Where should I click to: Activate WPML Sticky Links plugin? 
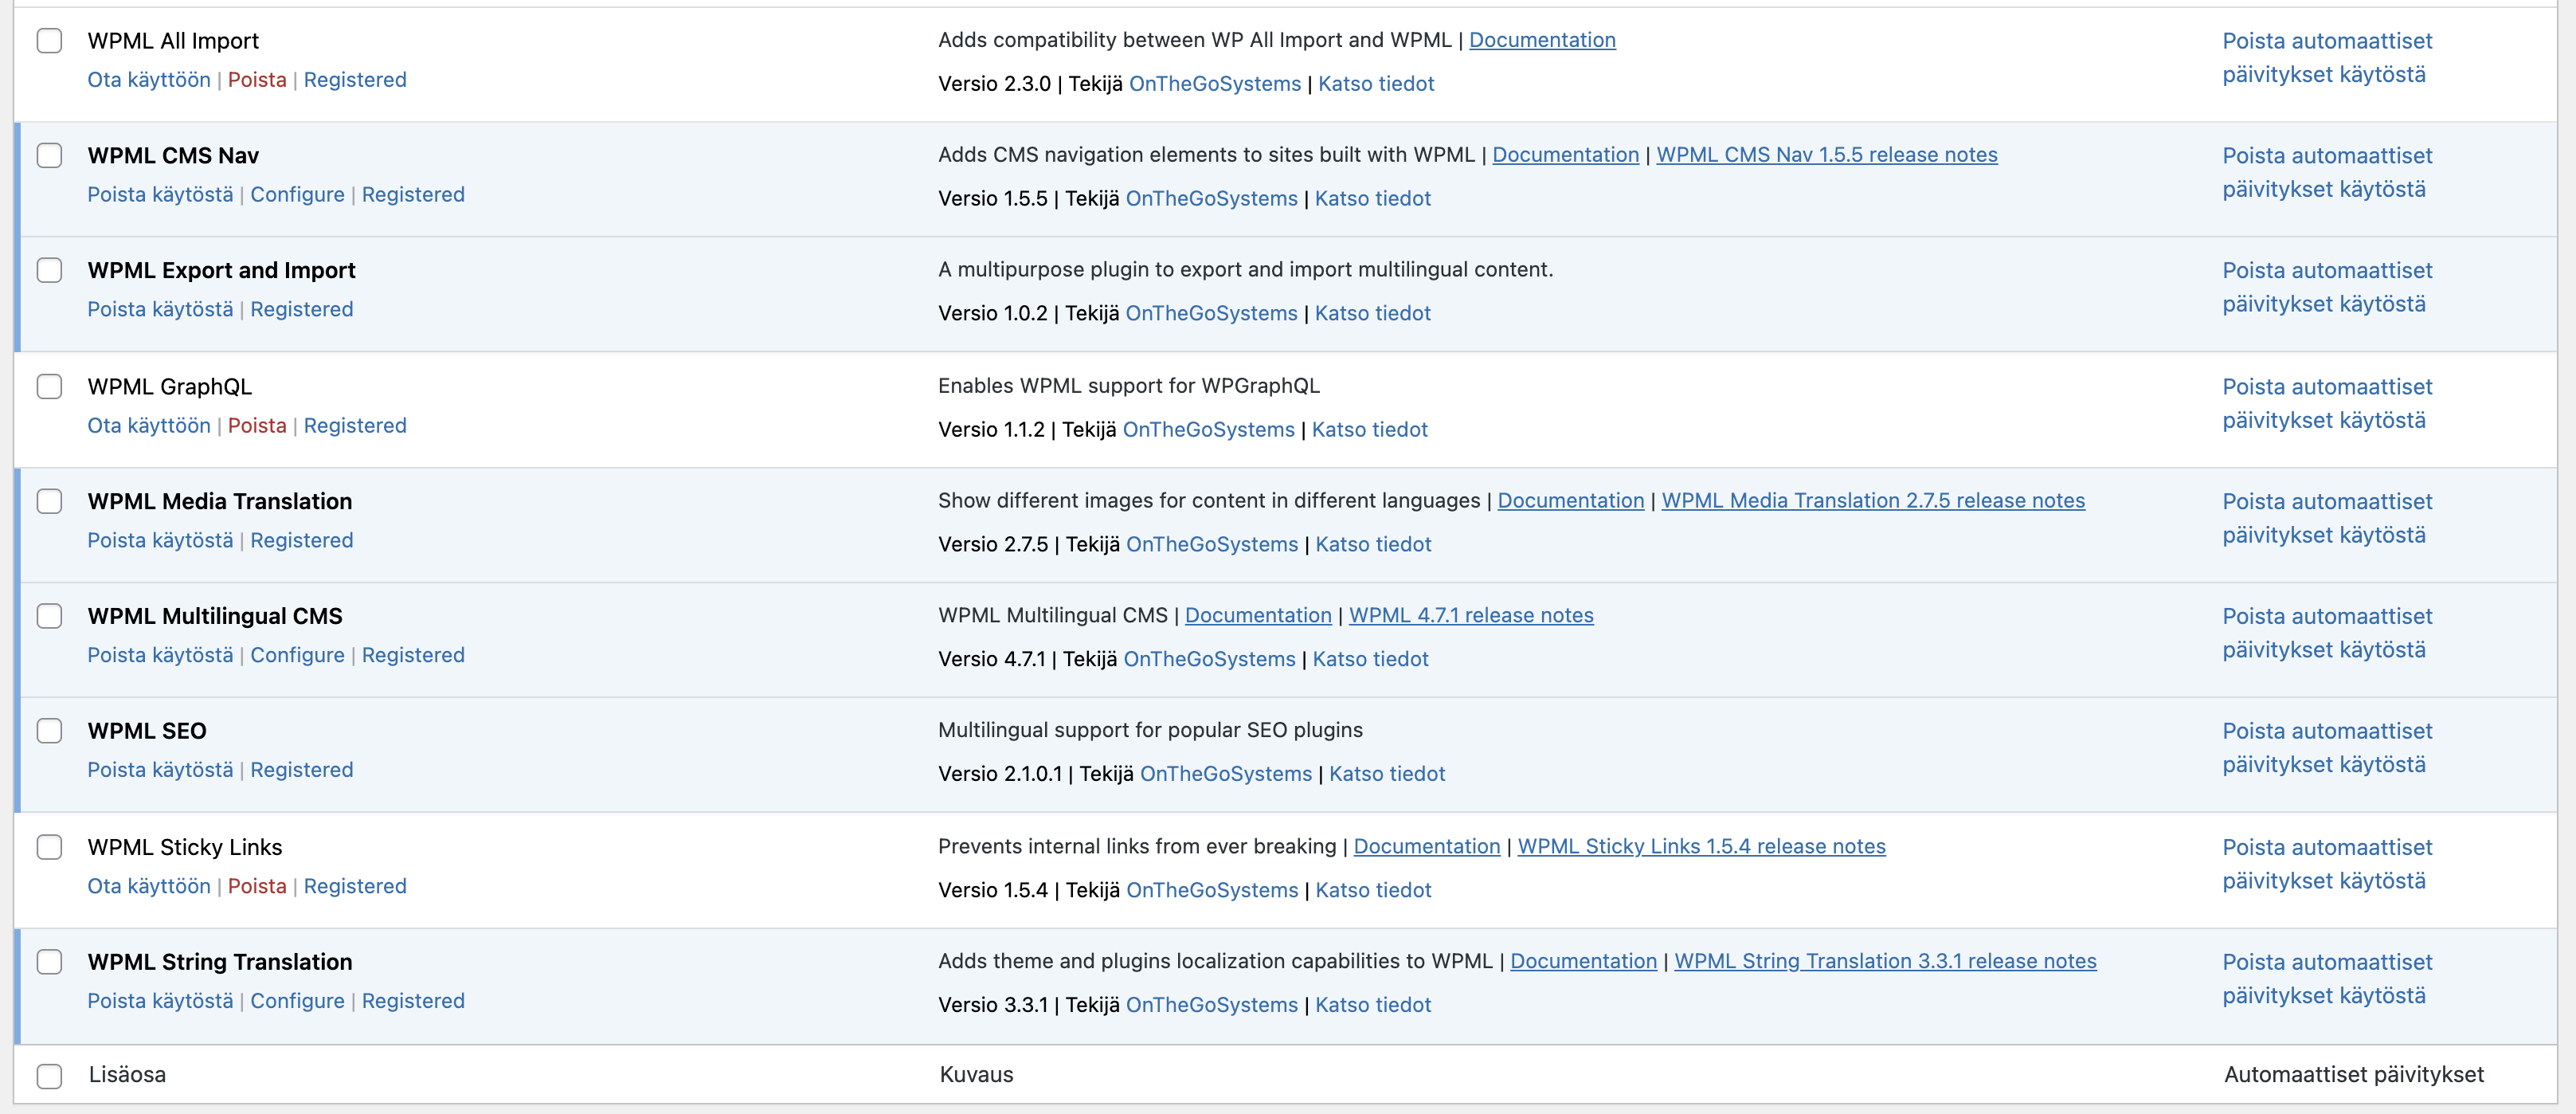pos(148,887)
